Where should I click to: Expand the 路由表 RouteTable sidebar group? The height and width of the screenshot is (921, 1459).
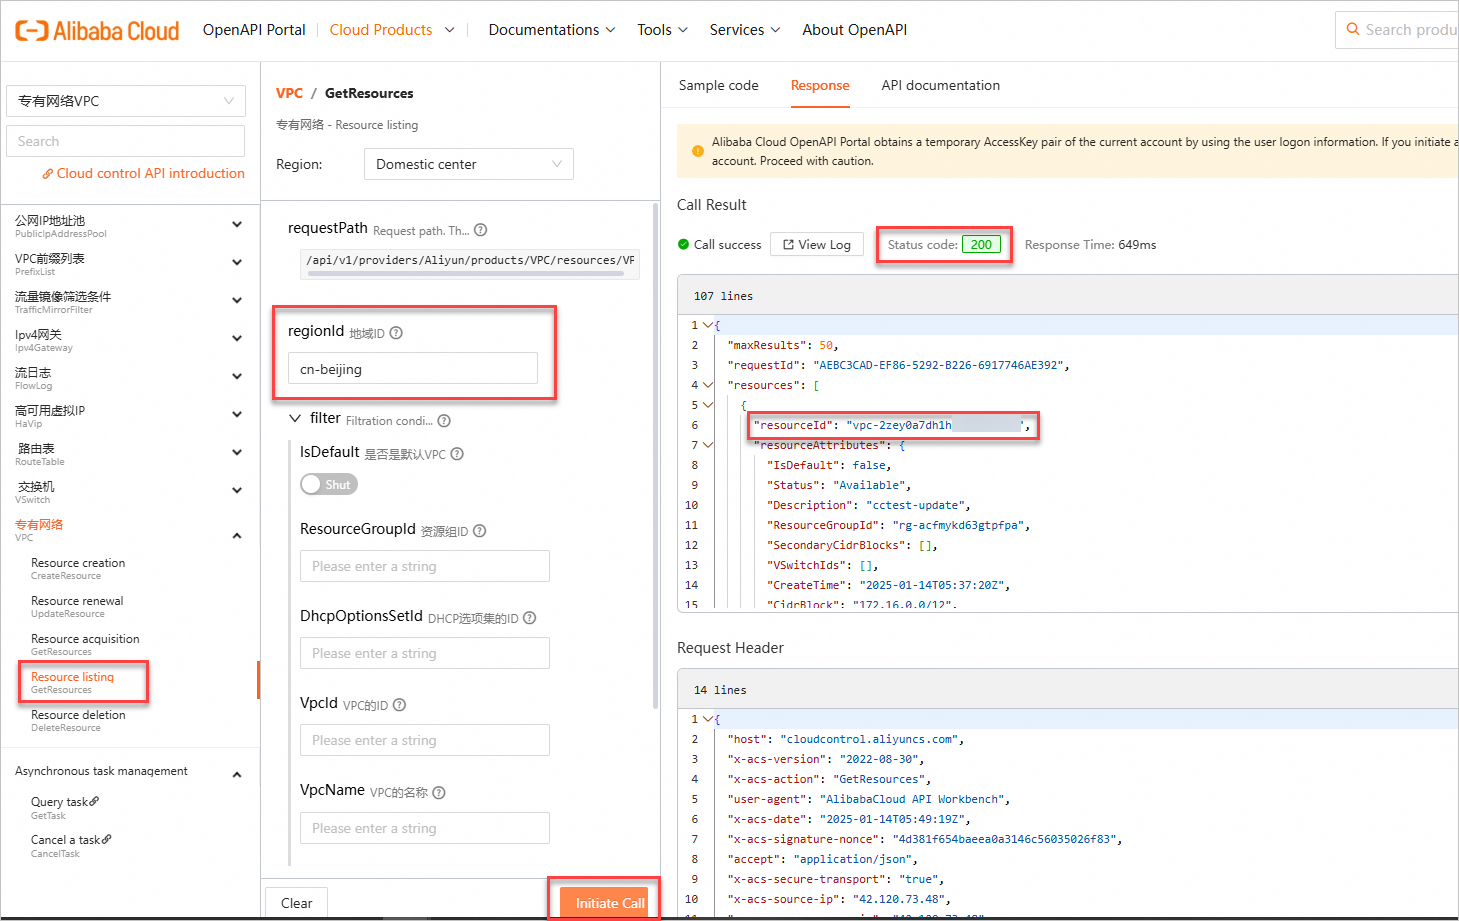tap(237, 452)
